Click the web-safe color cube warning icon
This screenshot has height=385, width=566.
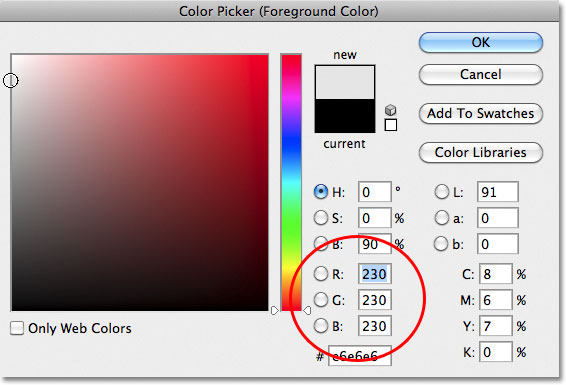[x=391, y=109]
